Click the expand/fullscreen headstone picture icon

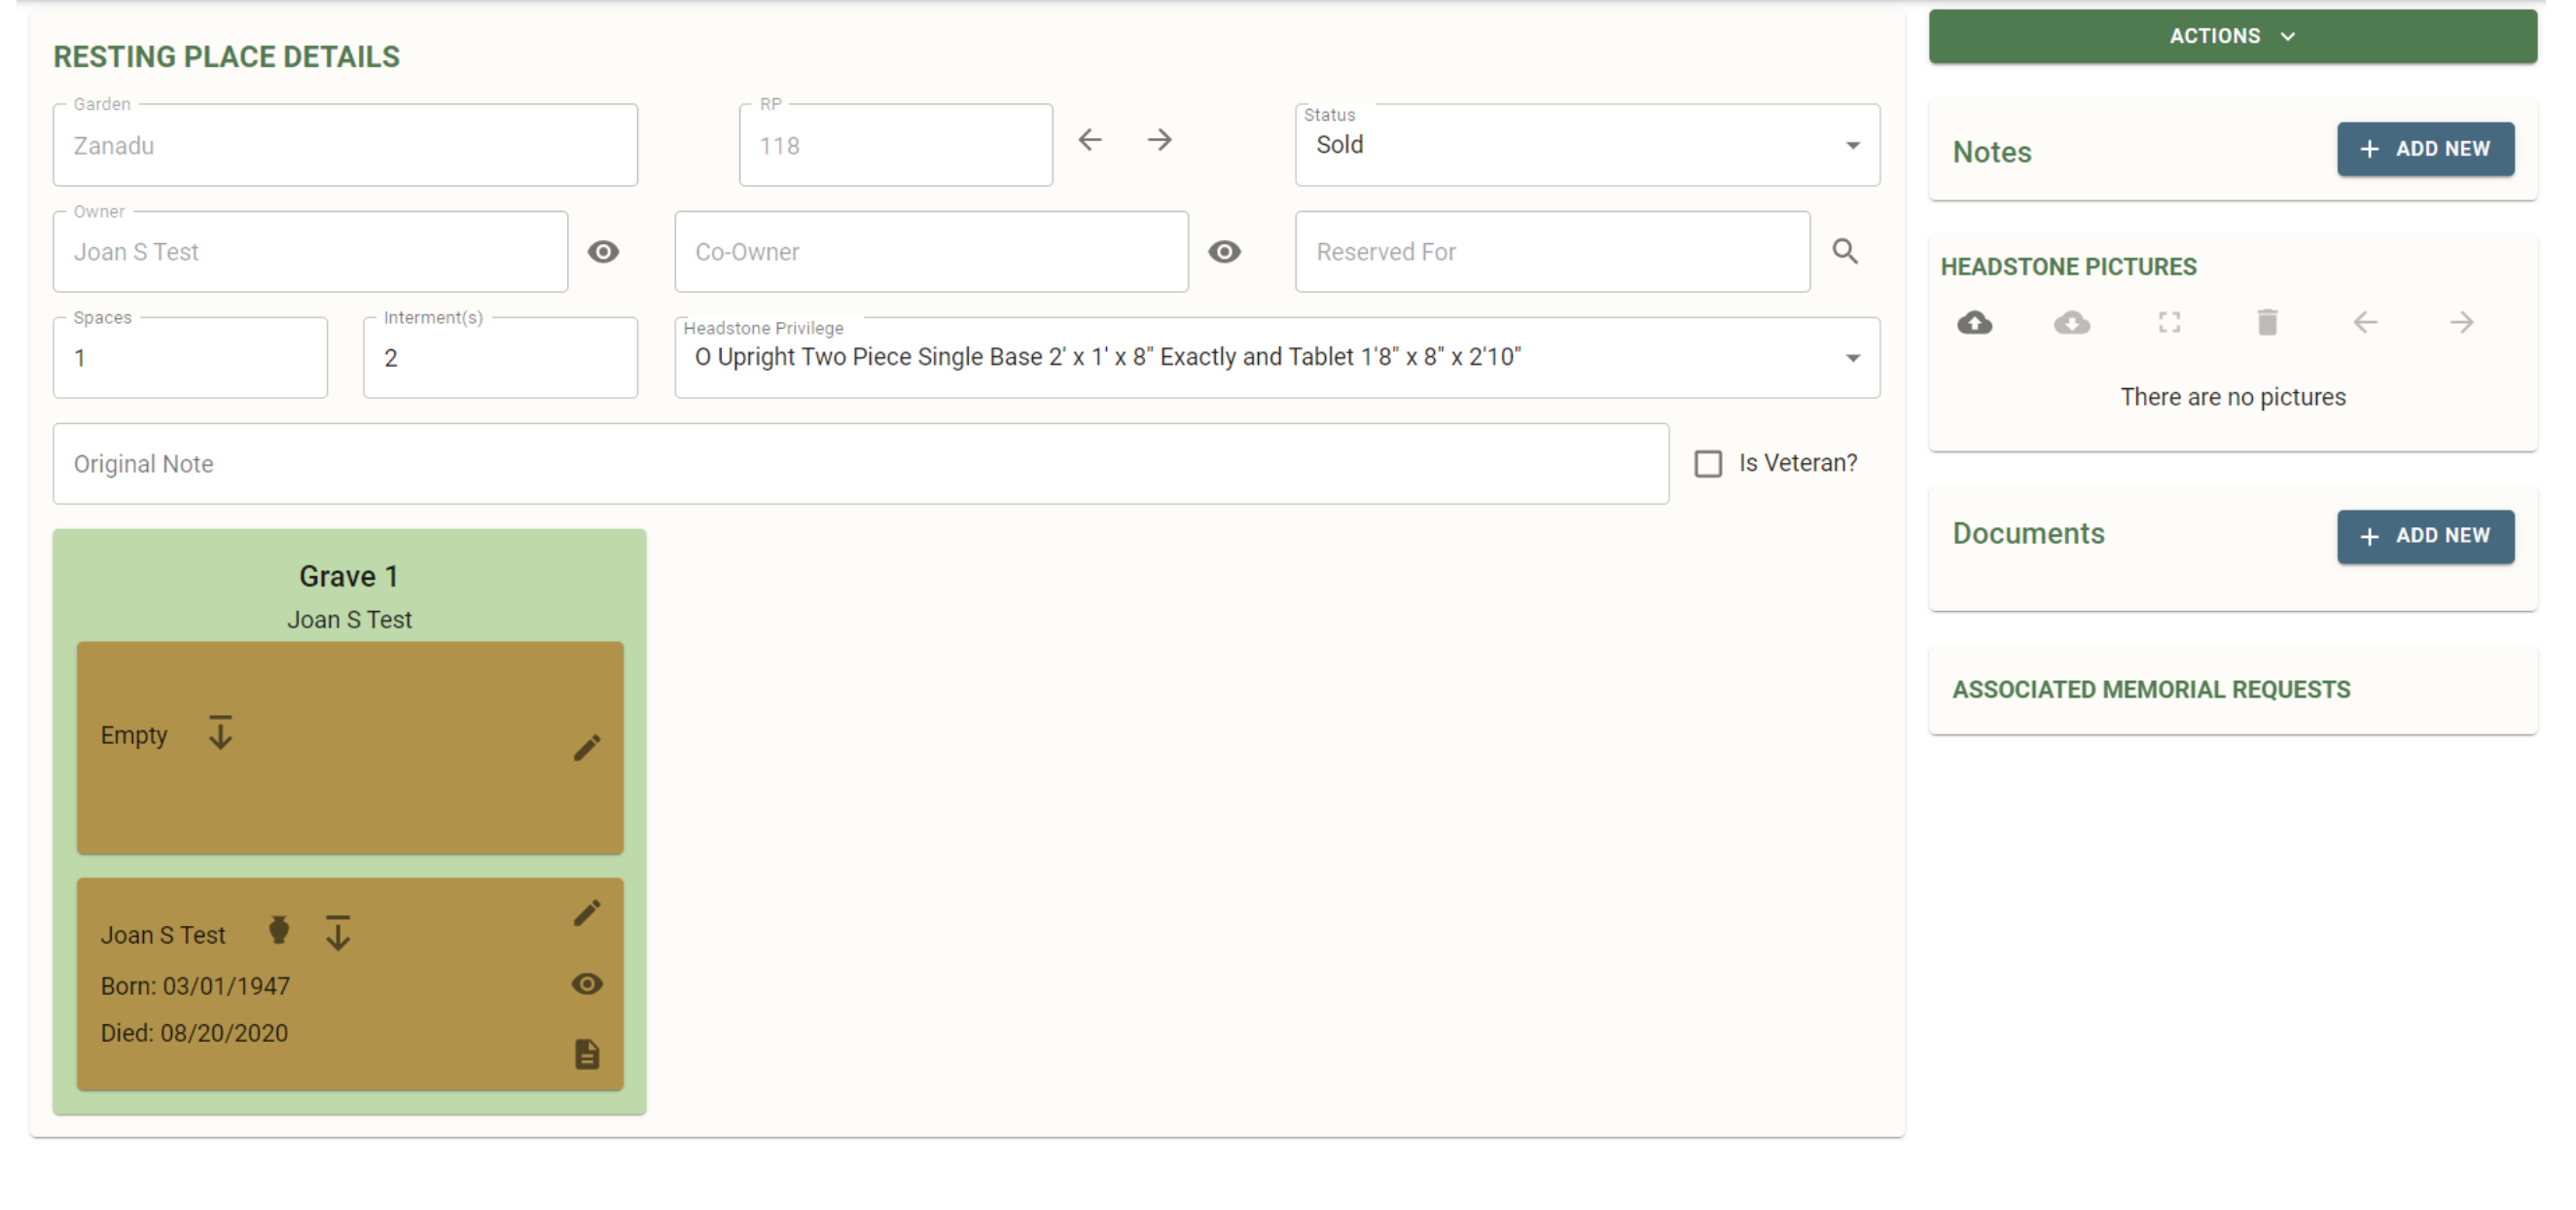click(2170, 320)
